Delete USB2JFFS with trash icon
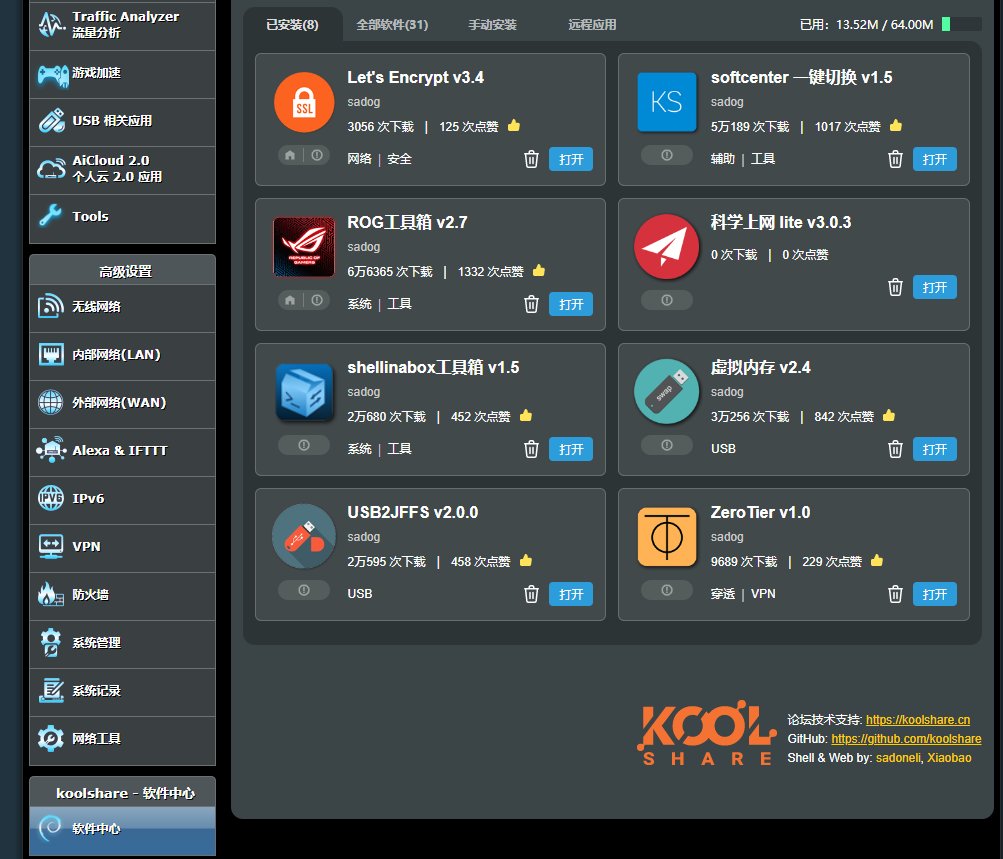The height and width of the screenshot is (859, 1003). (531, 594)
